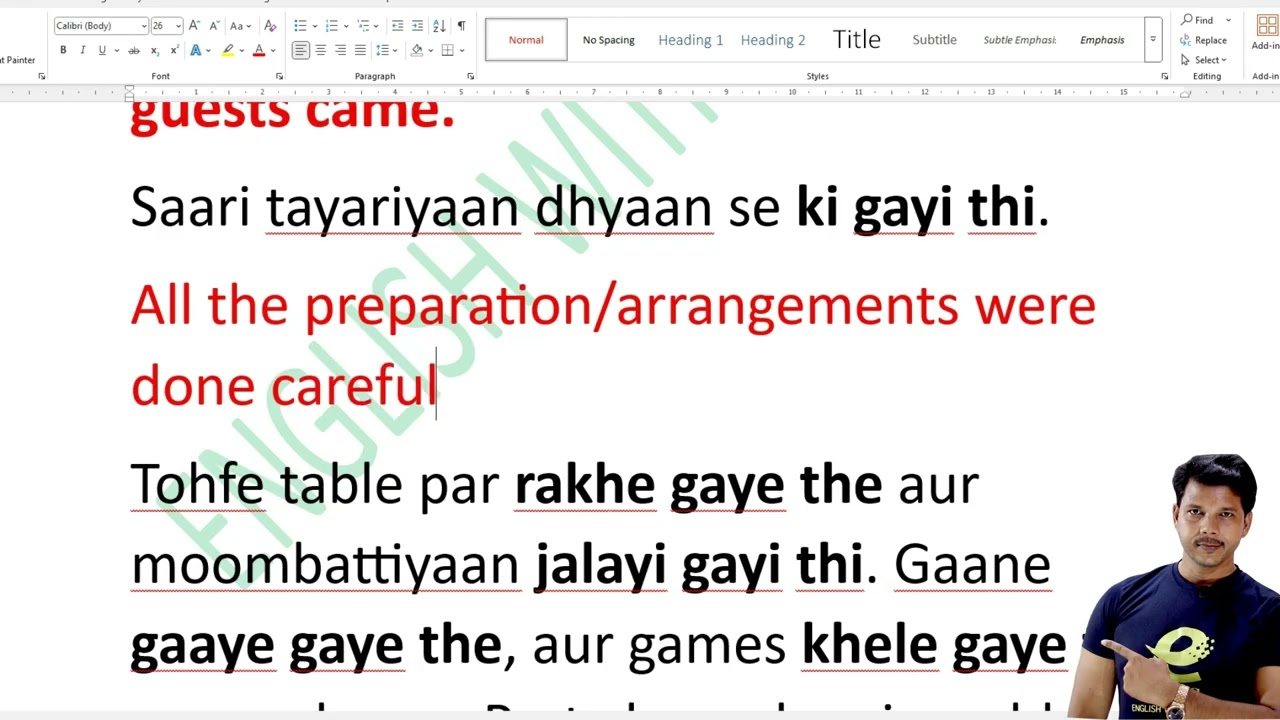Viewport: 1280px width, 720px height.
Task: Open the font size dropdown
Action: (178, 25)
